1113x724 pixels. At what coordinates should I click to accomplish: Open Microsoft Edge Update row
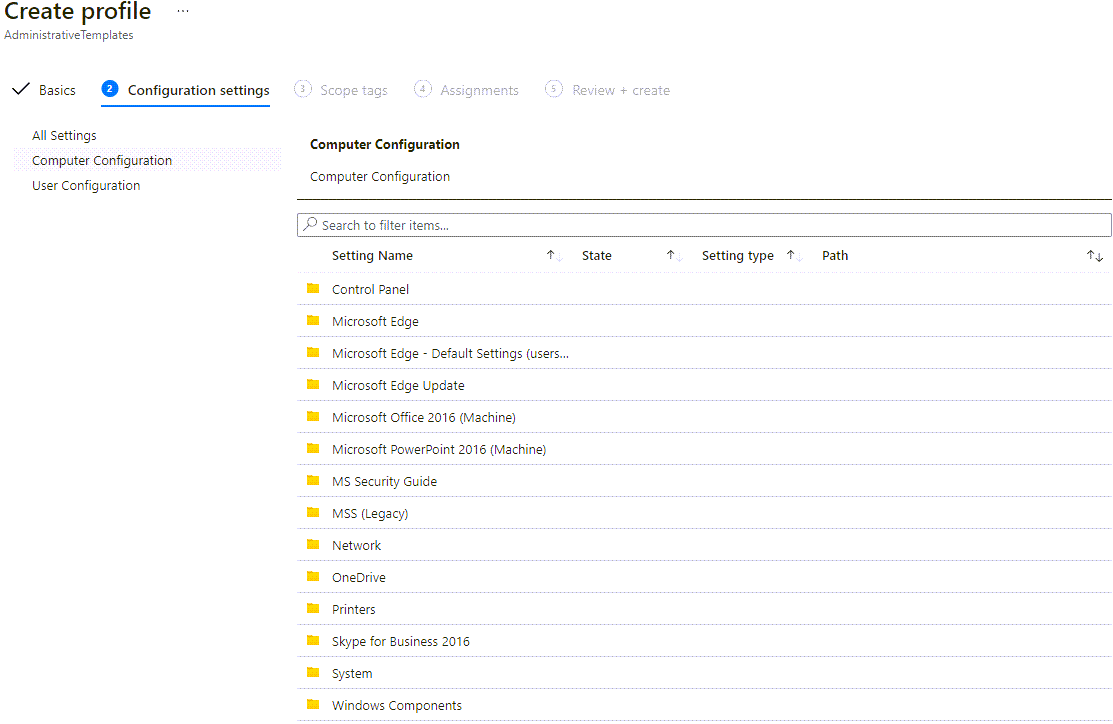pyautogui.click(x=704, y=385)
